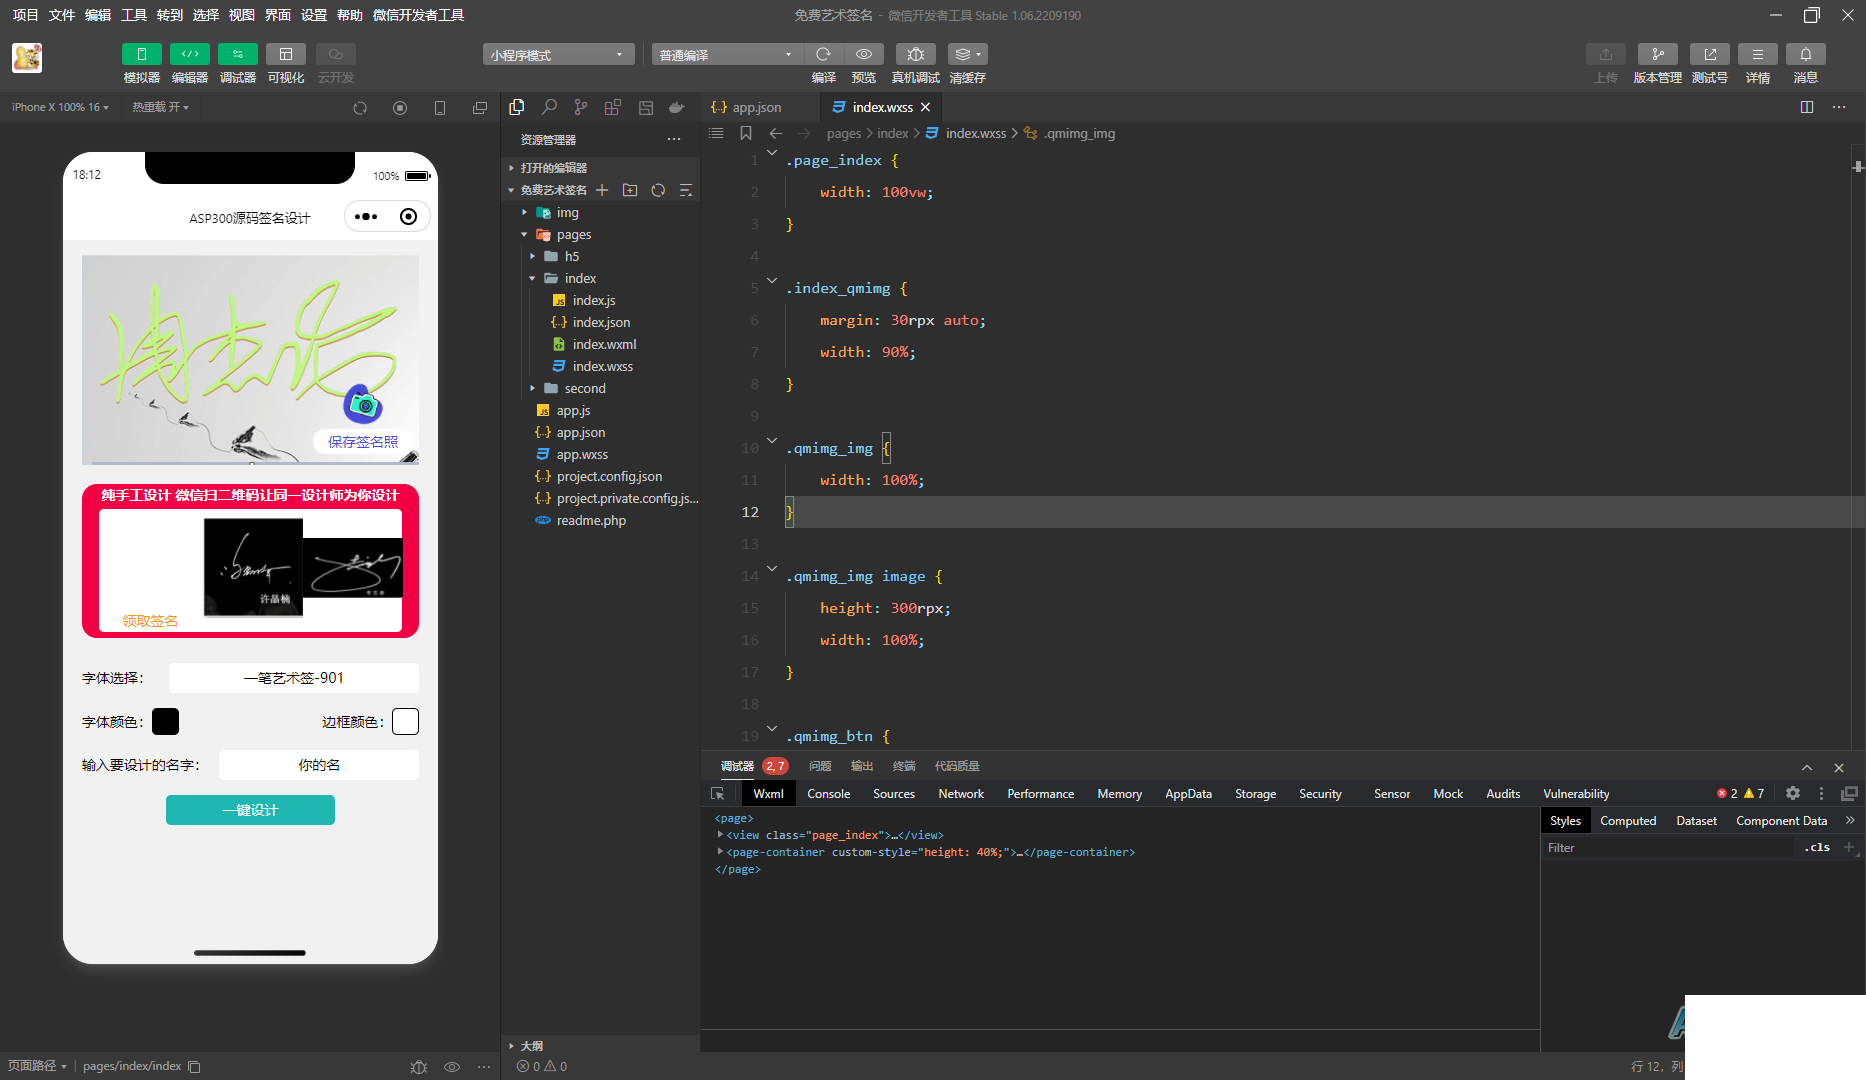Screen dimensions: 1866x1080
Task: Open the normal compile mode dropdown
Action: [x=727, y=55]
